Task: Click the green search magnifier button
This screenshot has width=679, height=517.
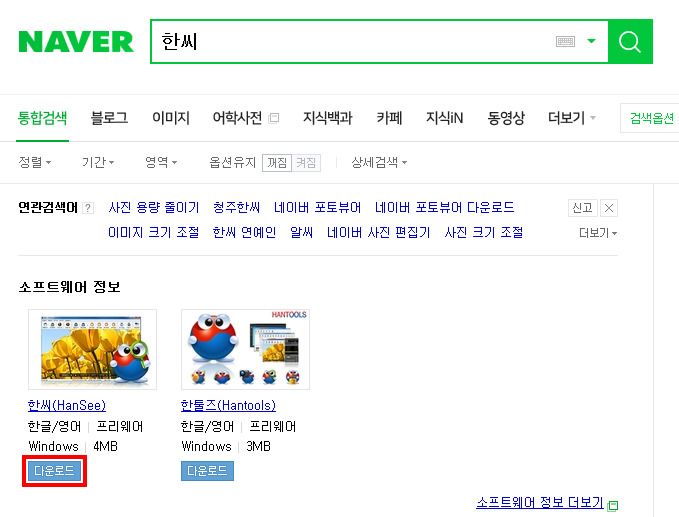Action: click(630, 42)
